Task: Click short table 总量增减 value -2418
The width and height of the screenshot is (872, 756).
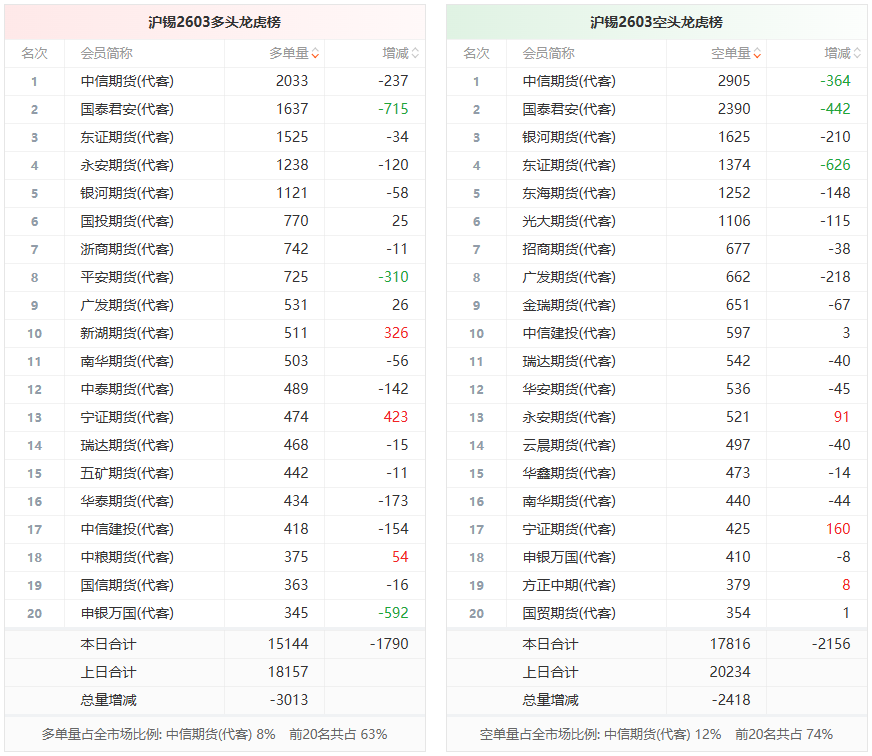Action: tap(731, 700)
